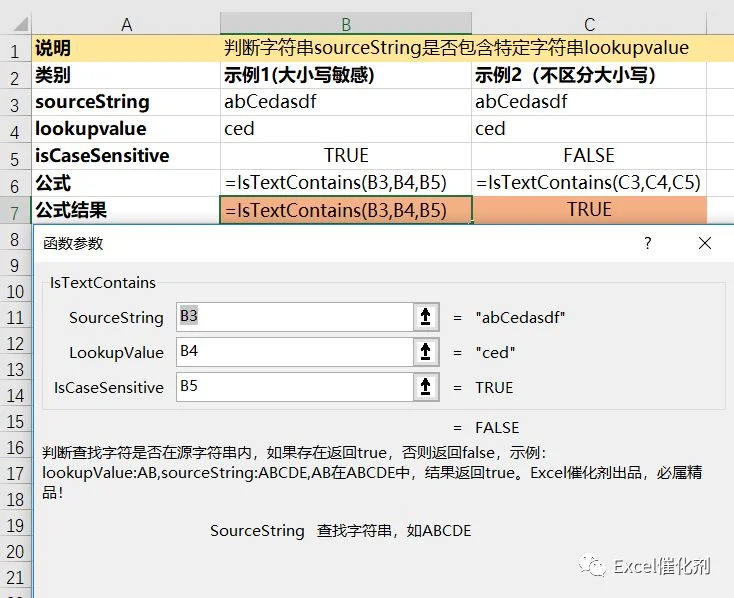This screenshot has width=734, height=598.
Task: Click cell A1 labeled 说明
Action: coord(126,48)
